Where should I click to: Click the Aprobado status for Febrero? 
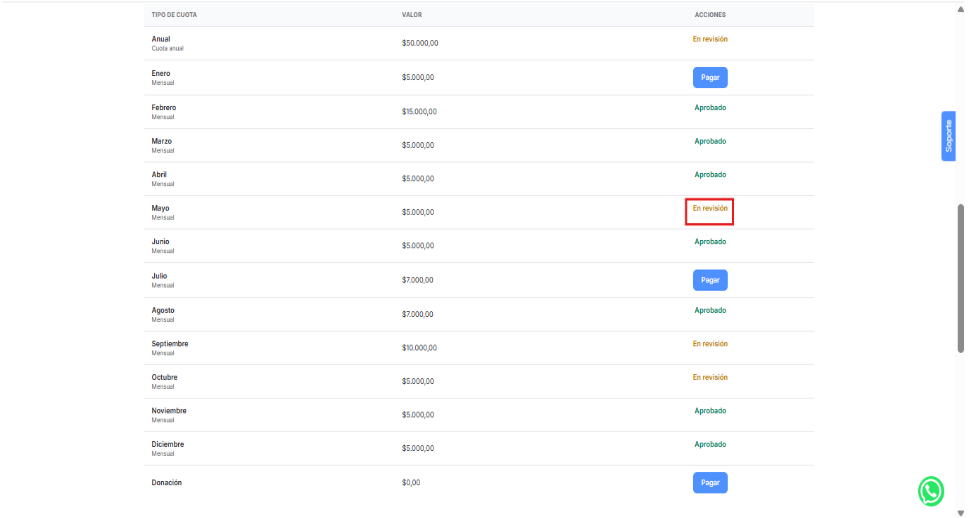pos(710,108)
